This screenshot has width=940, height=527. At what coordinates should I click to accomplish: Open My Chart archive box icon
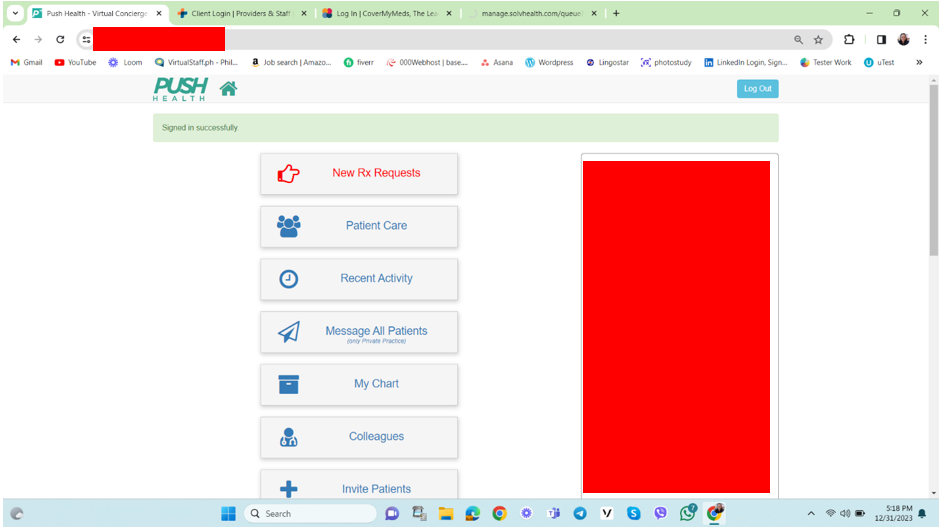(288, 384)
